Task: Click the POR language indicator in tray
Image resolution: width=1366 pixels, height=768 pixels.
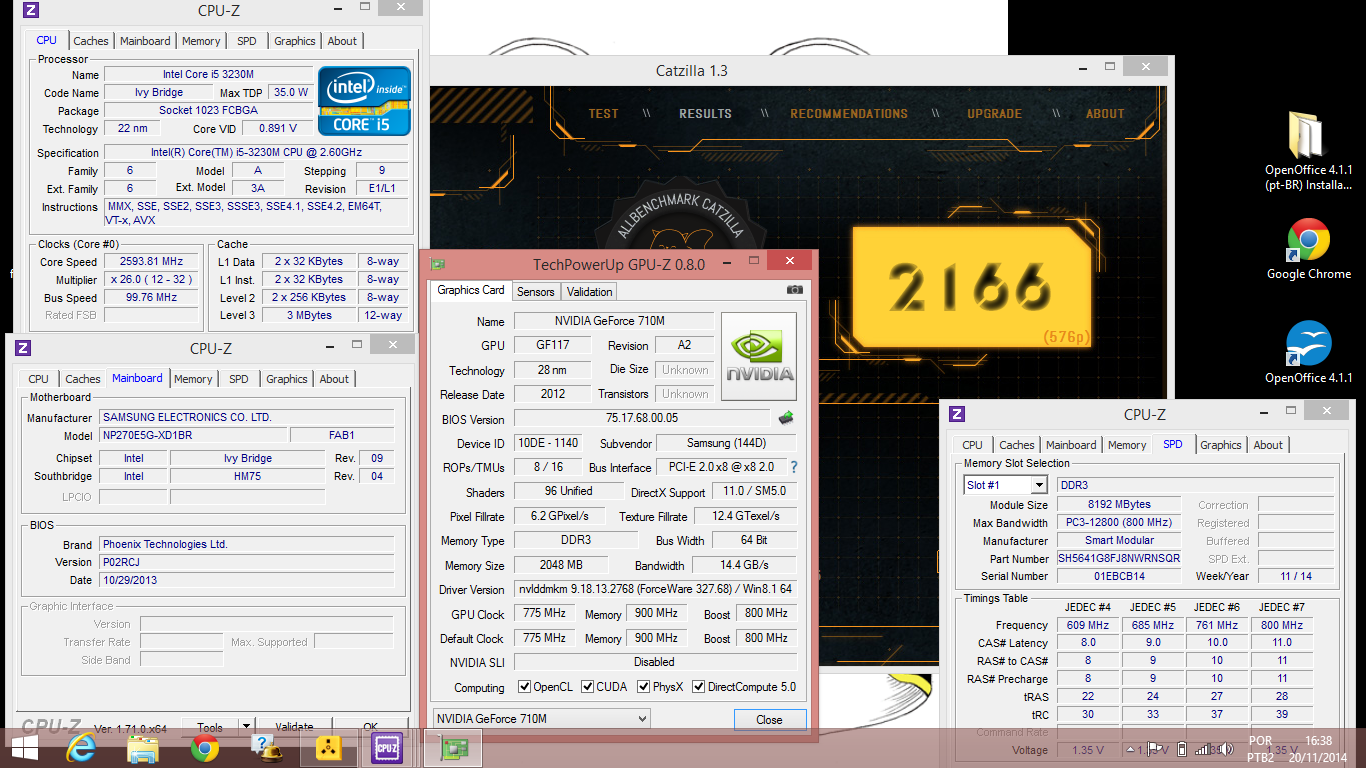Action: tap(1261, 741)
